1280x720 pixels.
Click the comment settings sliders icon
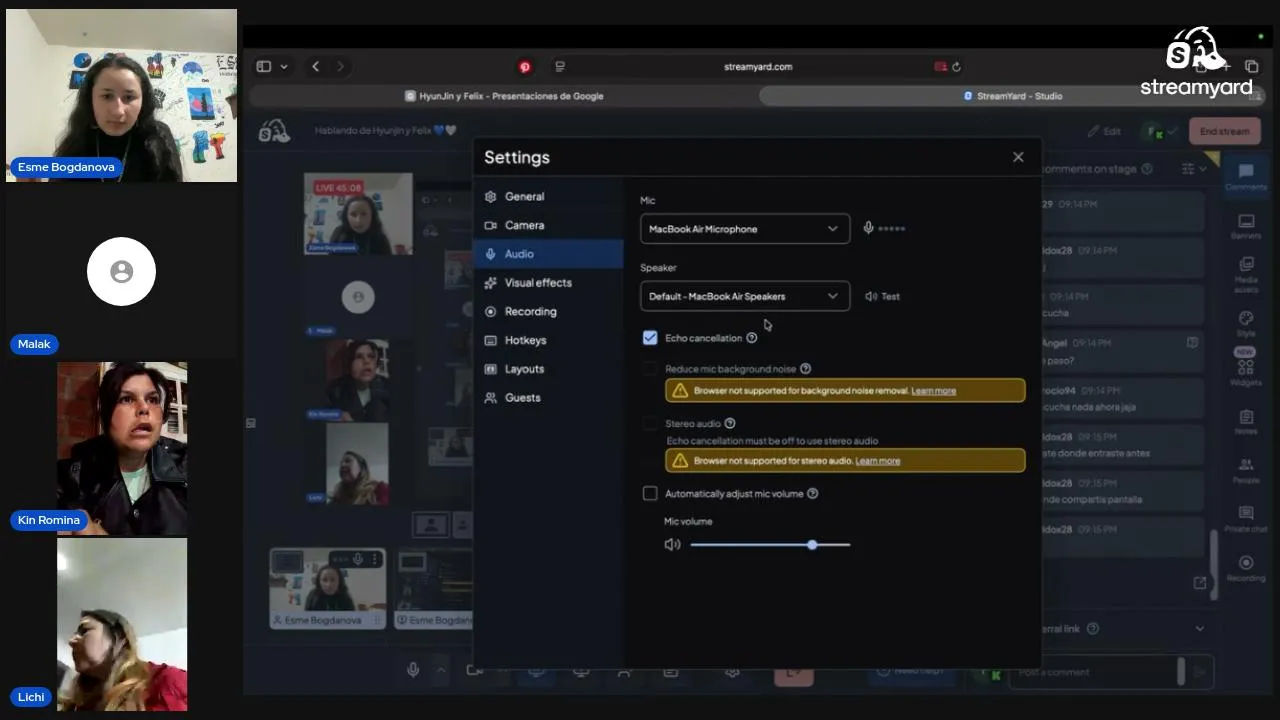coord(1188,169)
